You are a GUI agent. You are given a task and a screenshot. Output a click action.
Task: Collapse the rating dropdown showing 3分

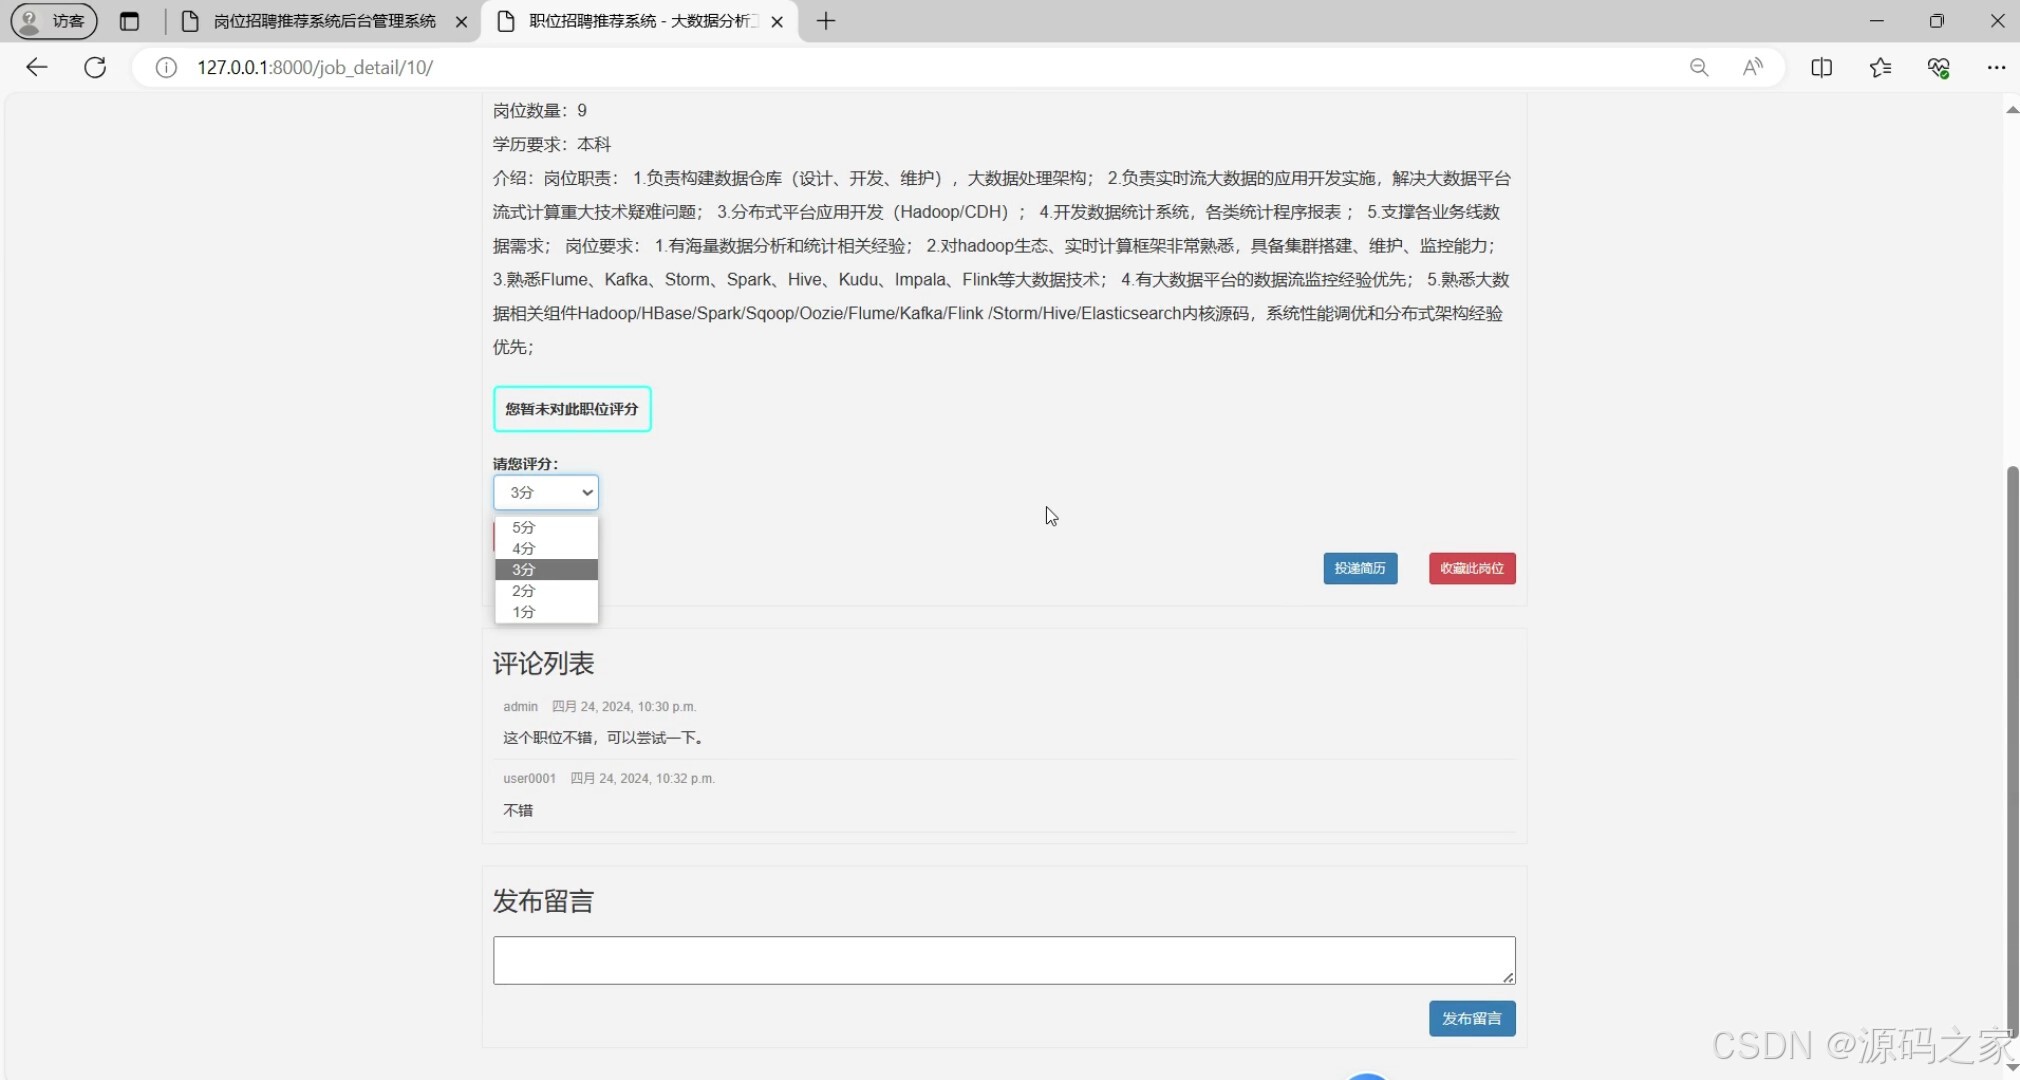545,492
